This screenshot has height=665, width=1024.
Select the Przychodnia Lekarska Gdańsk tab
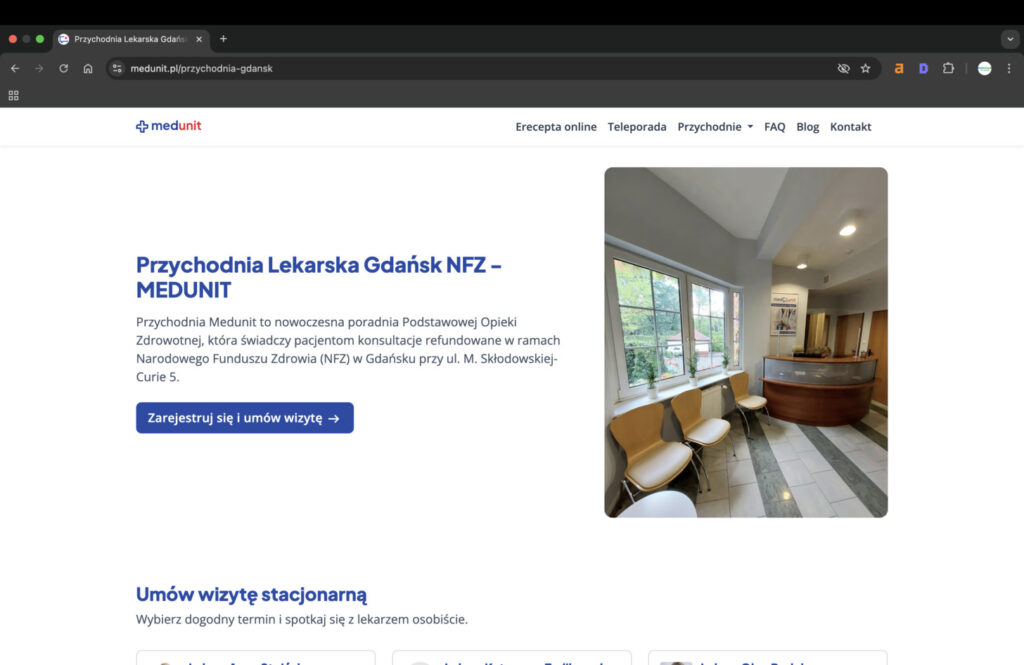tap(131, 39)
